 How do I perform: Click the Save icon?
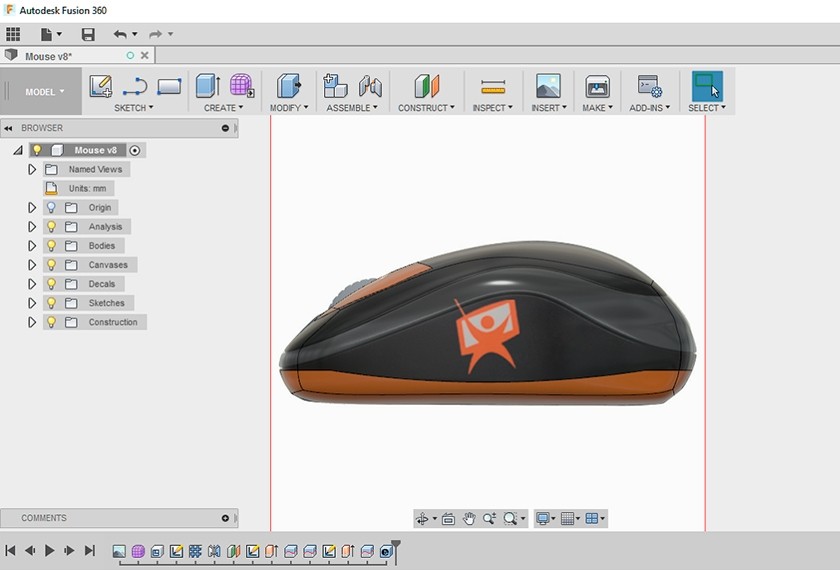click(x=88, y=35)
